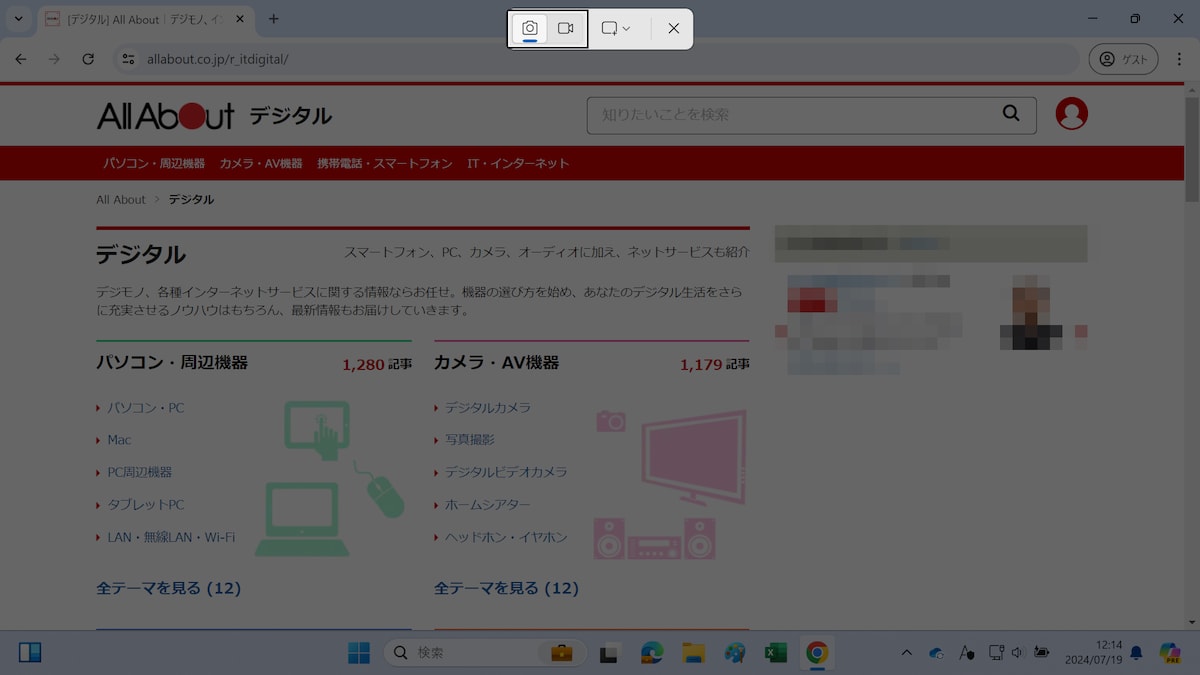Close the Snipping Tool overlay toolbar
1200x675 pixels.
pyautogui.click(x=674, y=29)
